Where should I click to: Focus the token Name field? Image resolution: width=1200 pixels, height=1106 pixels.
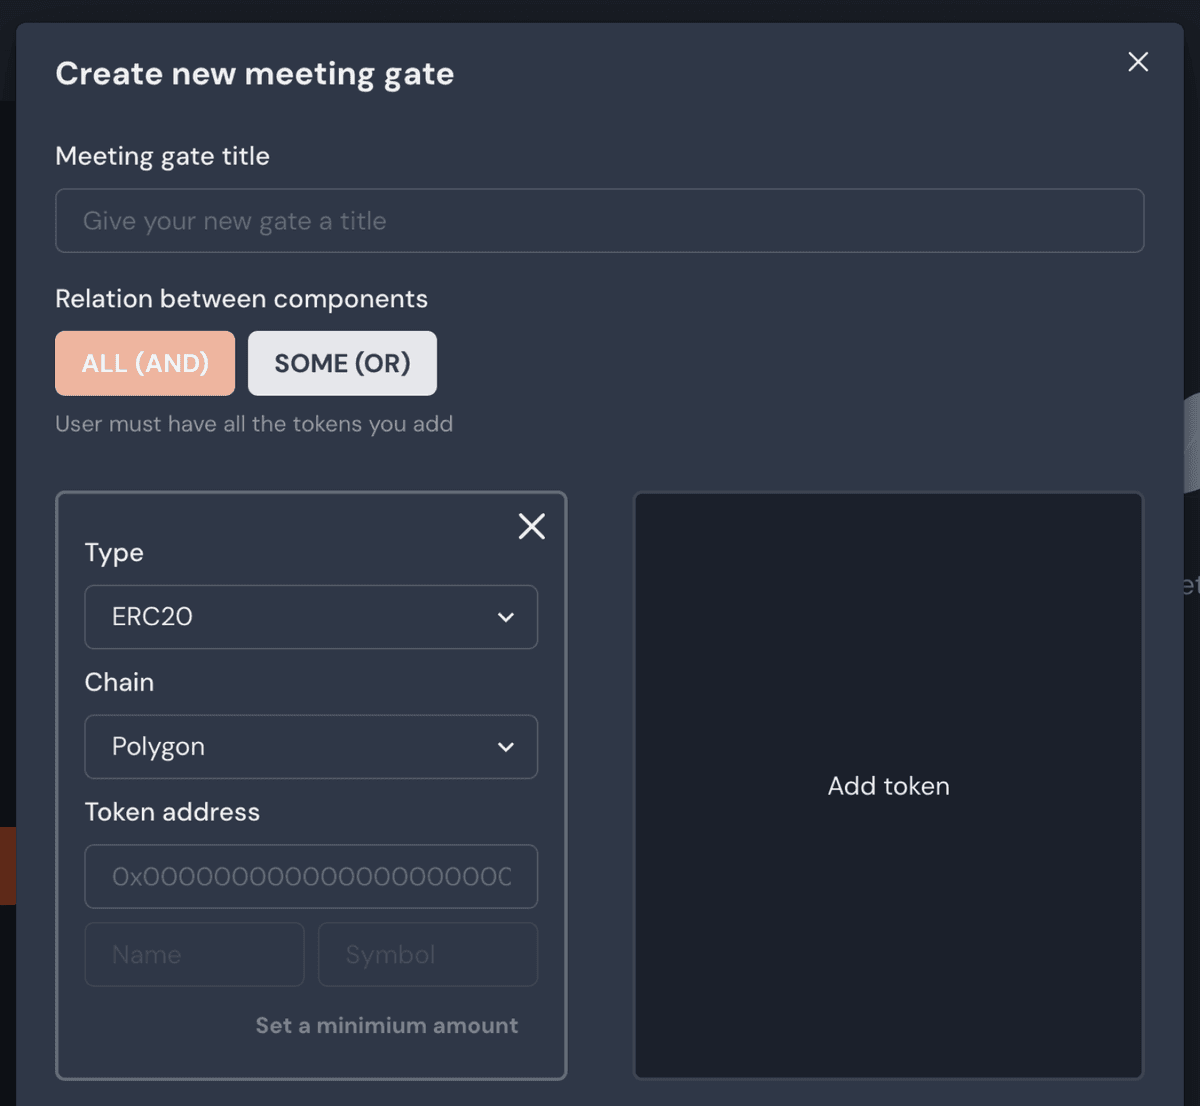pos(194,955)
